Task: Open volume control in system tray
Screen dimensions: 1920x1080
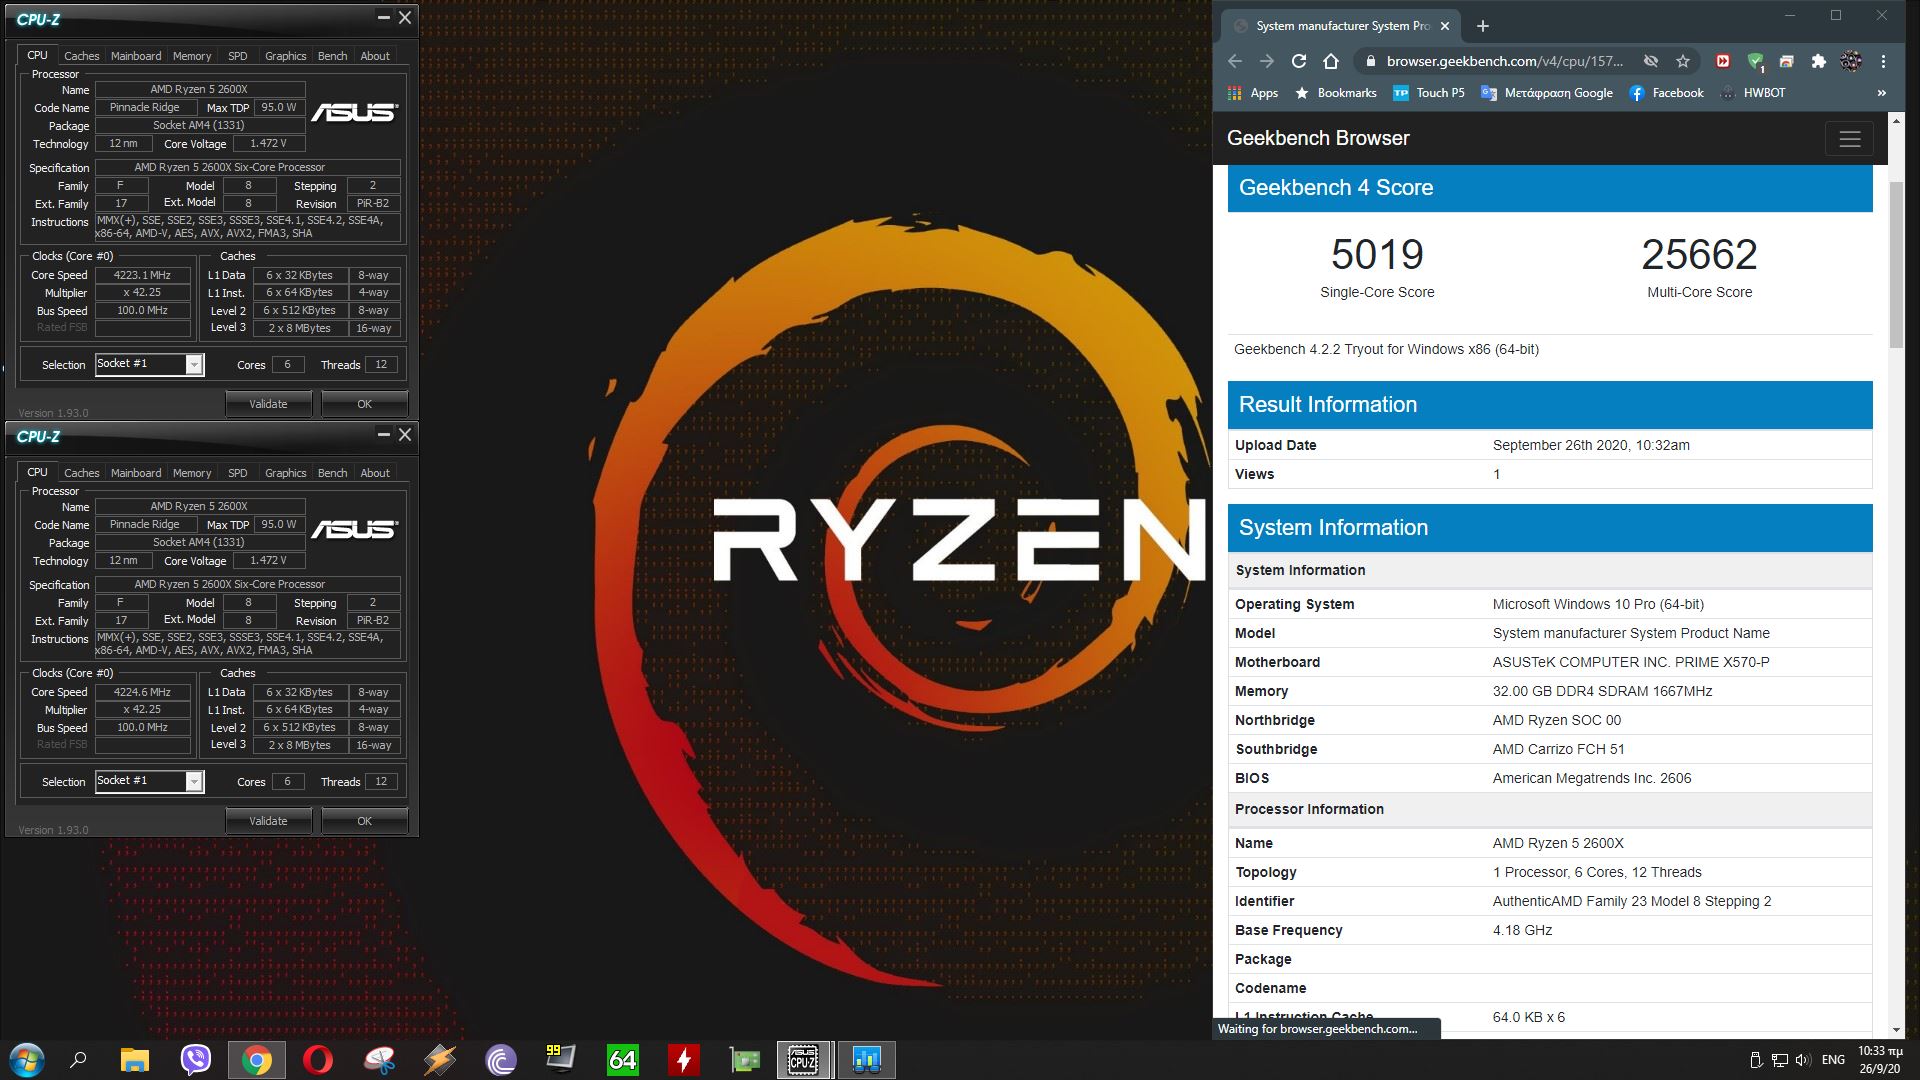Action: 1802,1060
